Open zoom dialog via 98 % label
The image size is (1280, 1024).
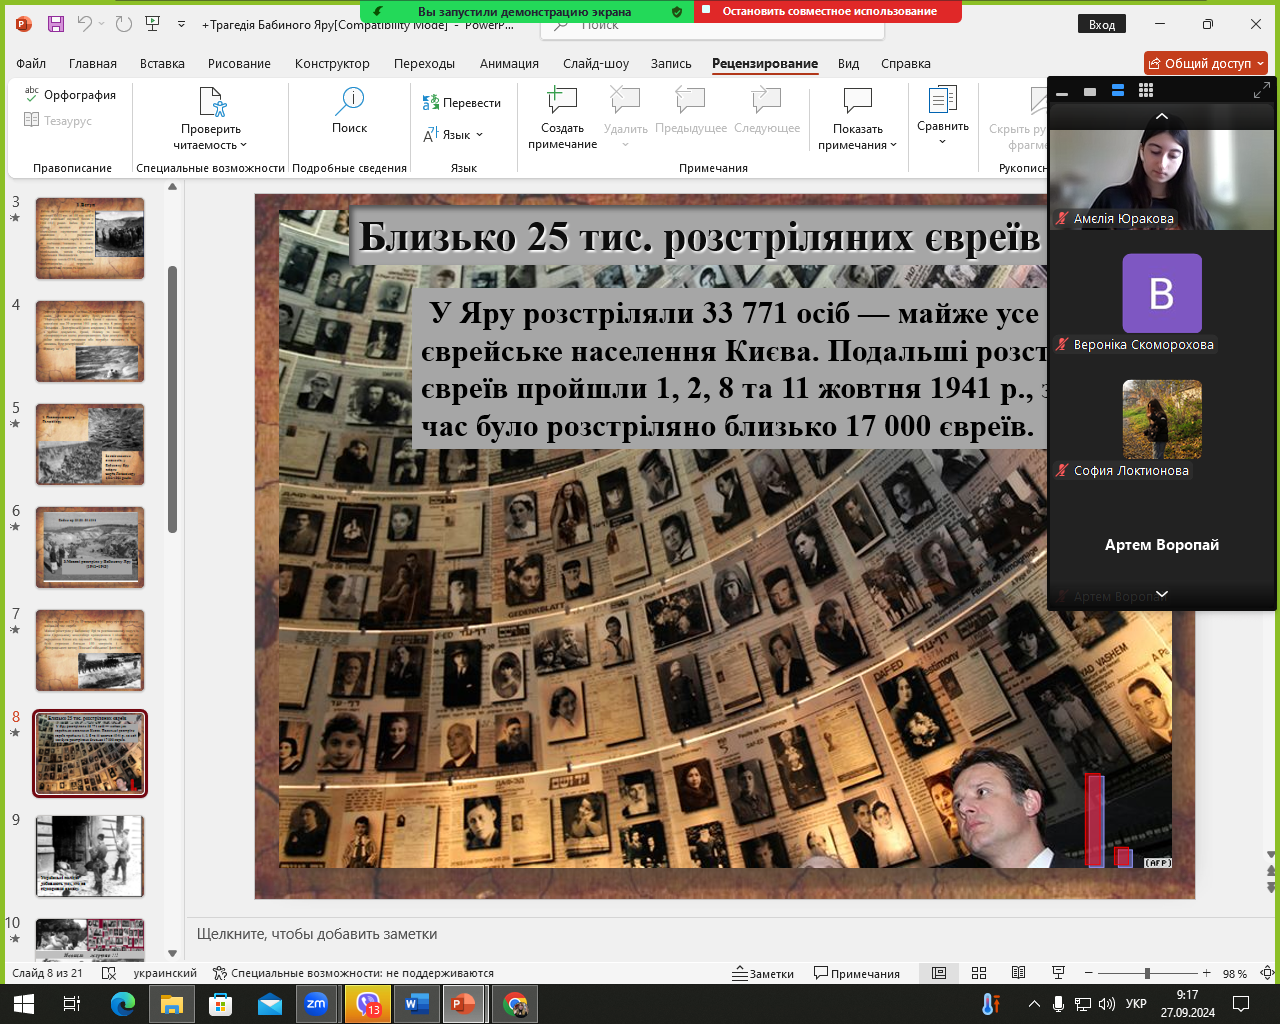point(1235,973)
